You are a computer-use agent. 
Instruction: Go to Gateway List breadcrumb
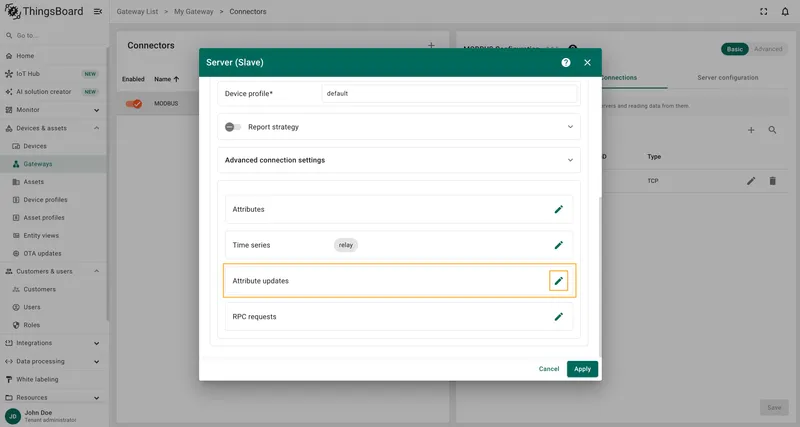click(x=137, y=11)
